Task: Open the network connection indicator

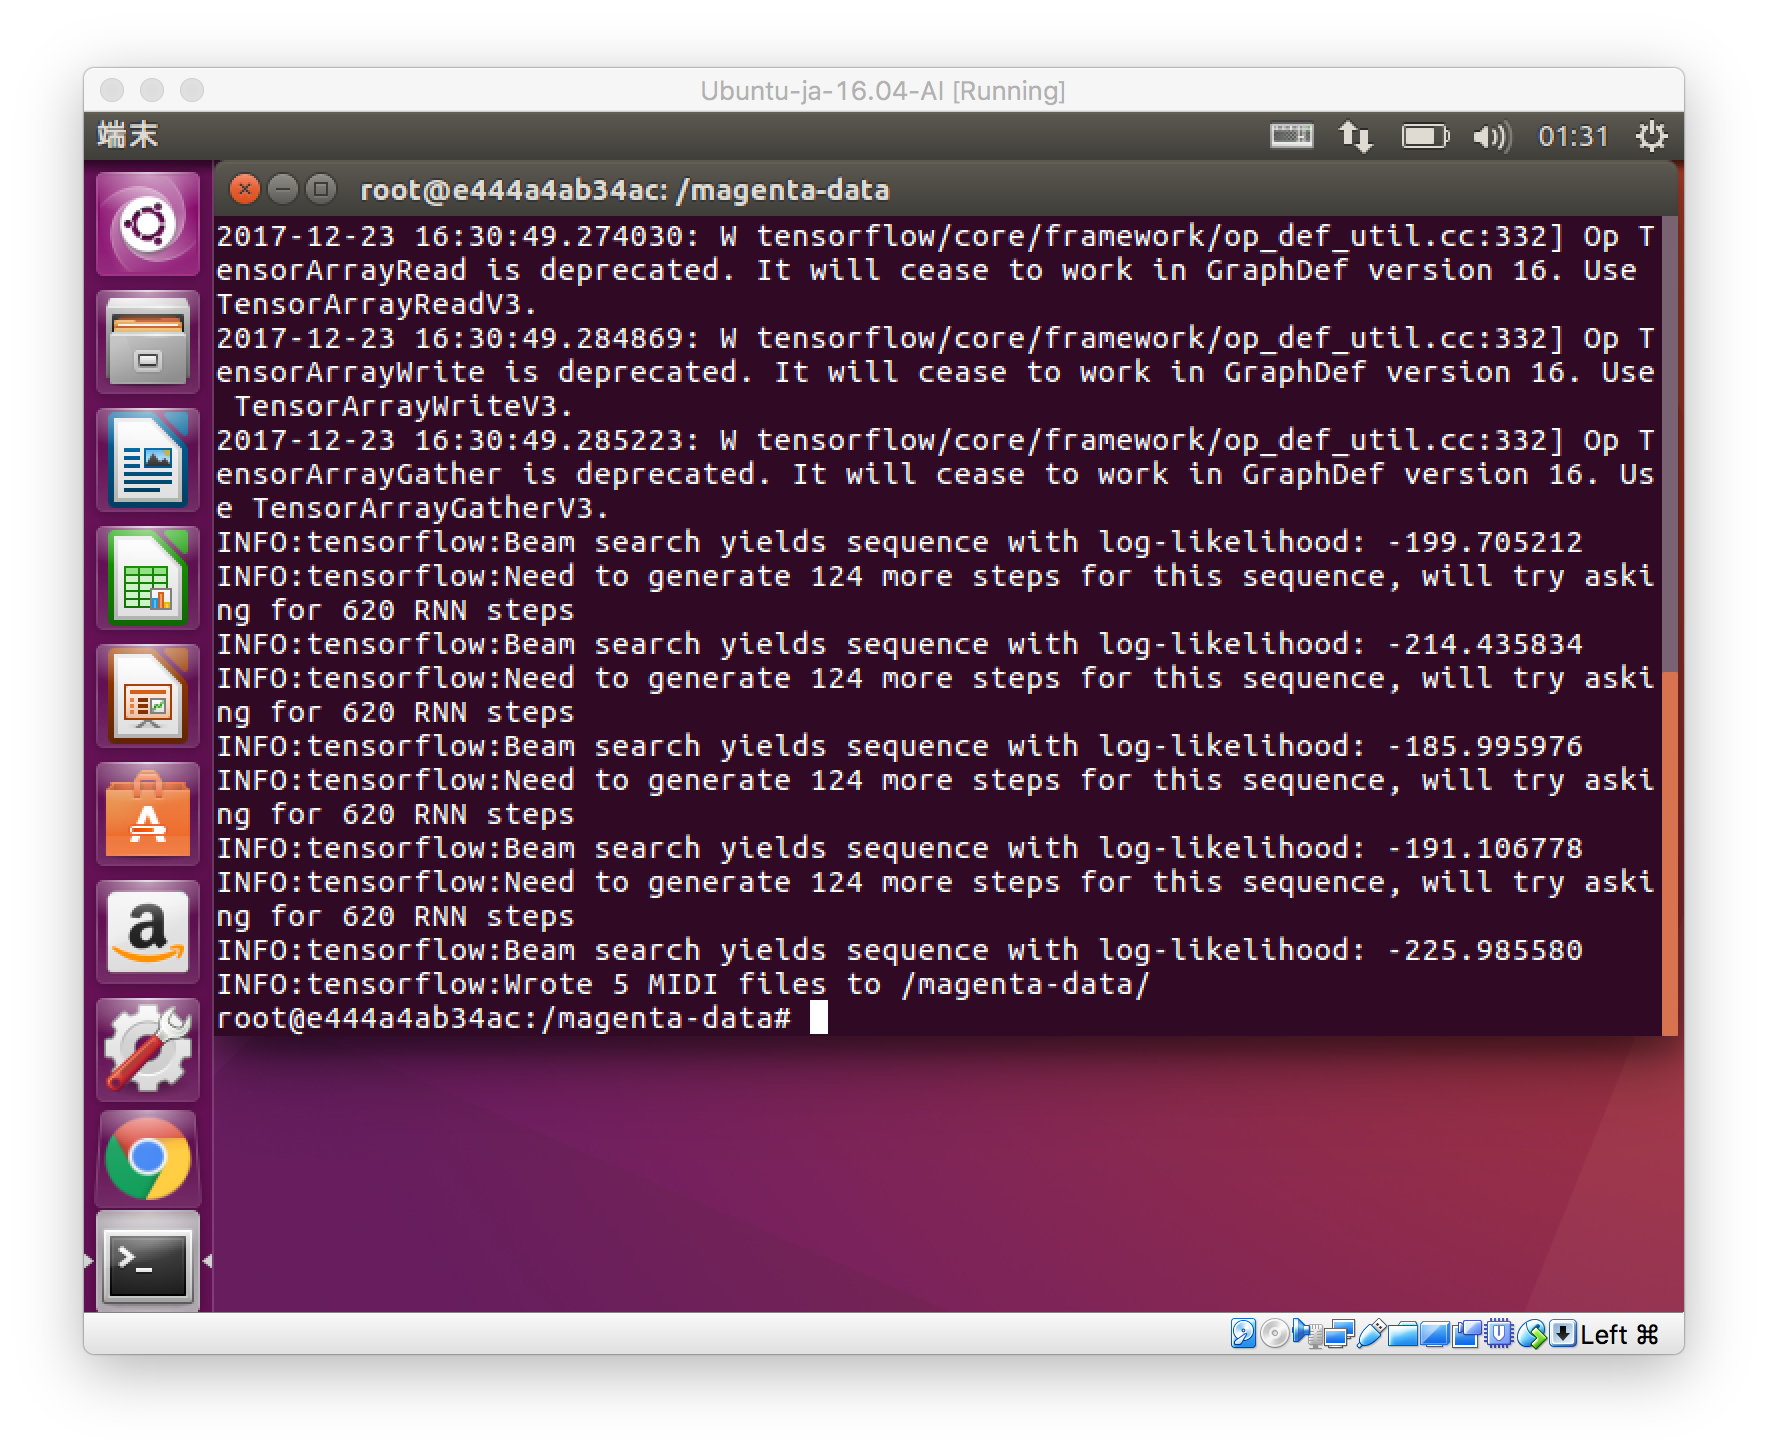Action: coord(1356,135)
